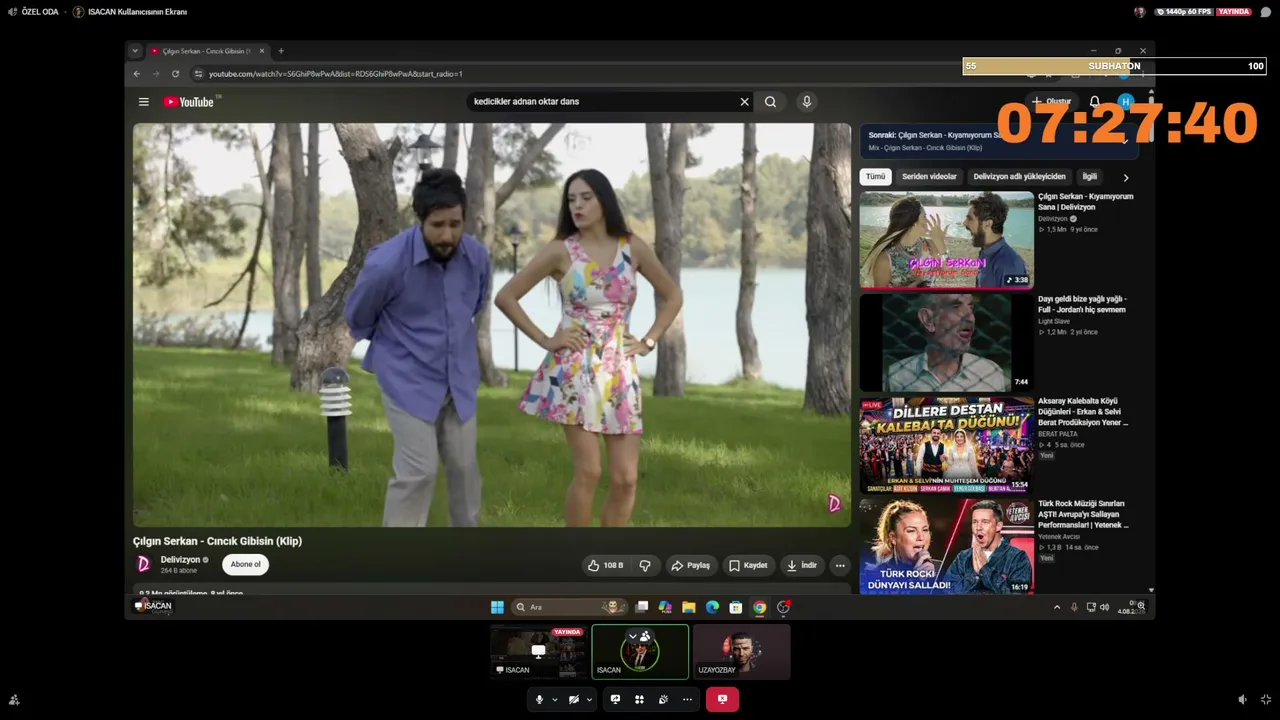
Task: Click the title 'Çılgın Serkan - Kıyamıyorum Sana | Delivizyon'
Action: [1085, 202]
